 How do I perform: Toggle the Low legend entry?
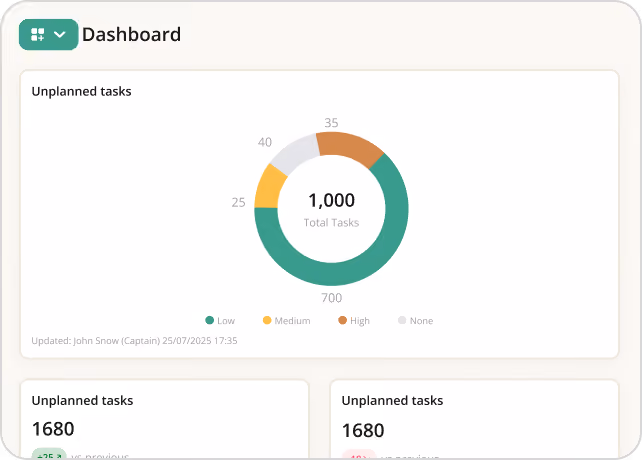tap(220, 320)
